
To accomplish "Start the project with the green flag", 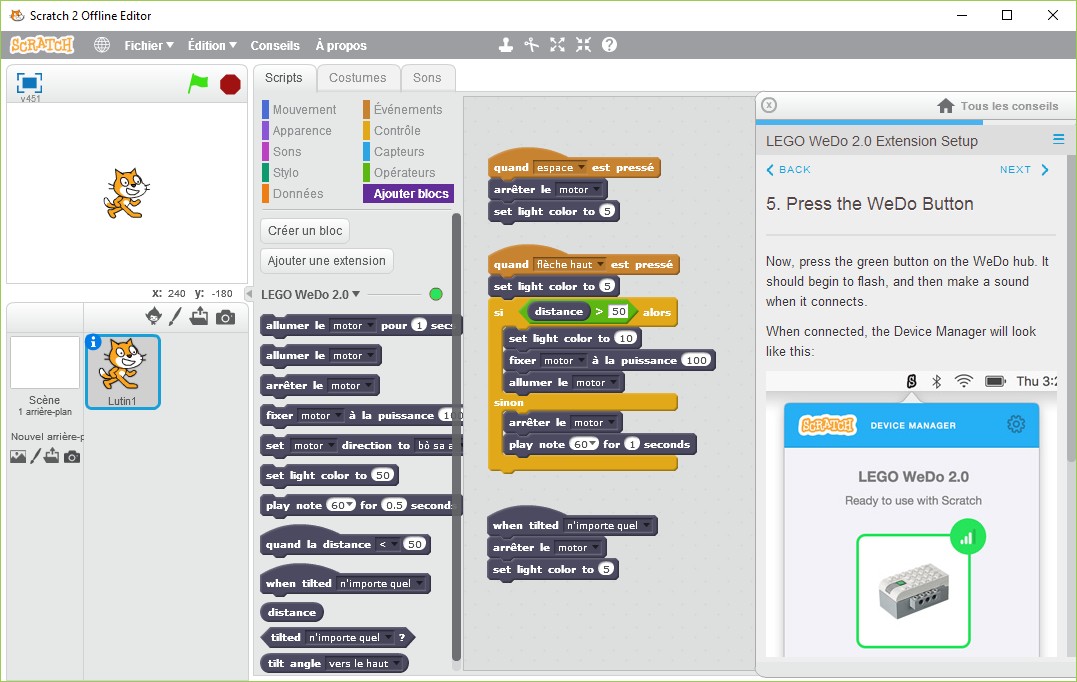I will tap(198, 84).
